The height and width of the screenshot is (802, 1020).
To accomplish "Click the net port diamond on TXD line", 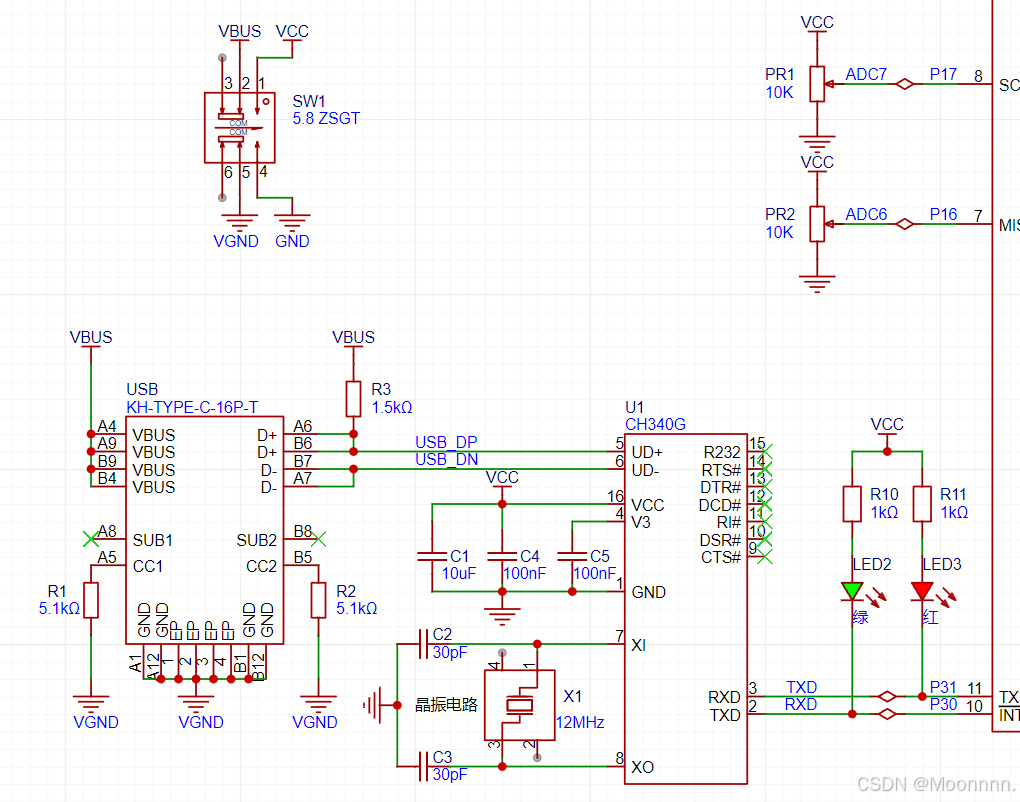I will [887, 697].
